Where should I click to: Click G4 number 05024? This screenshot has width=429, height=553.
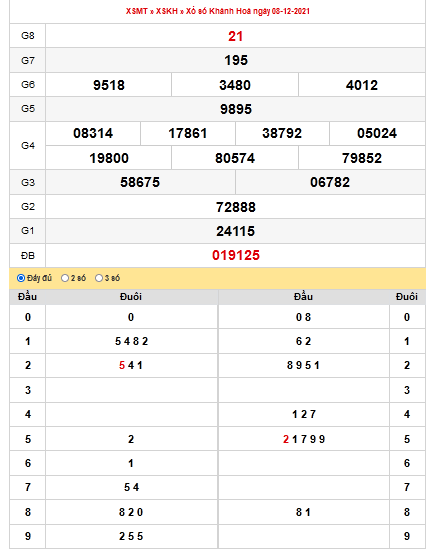[x=377, y=133]
